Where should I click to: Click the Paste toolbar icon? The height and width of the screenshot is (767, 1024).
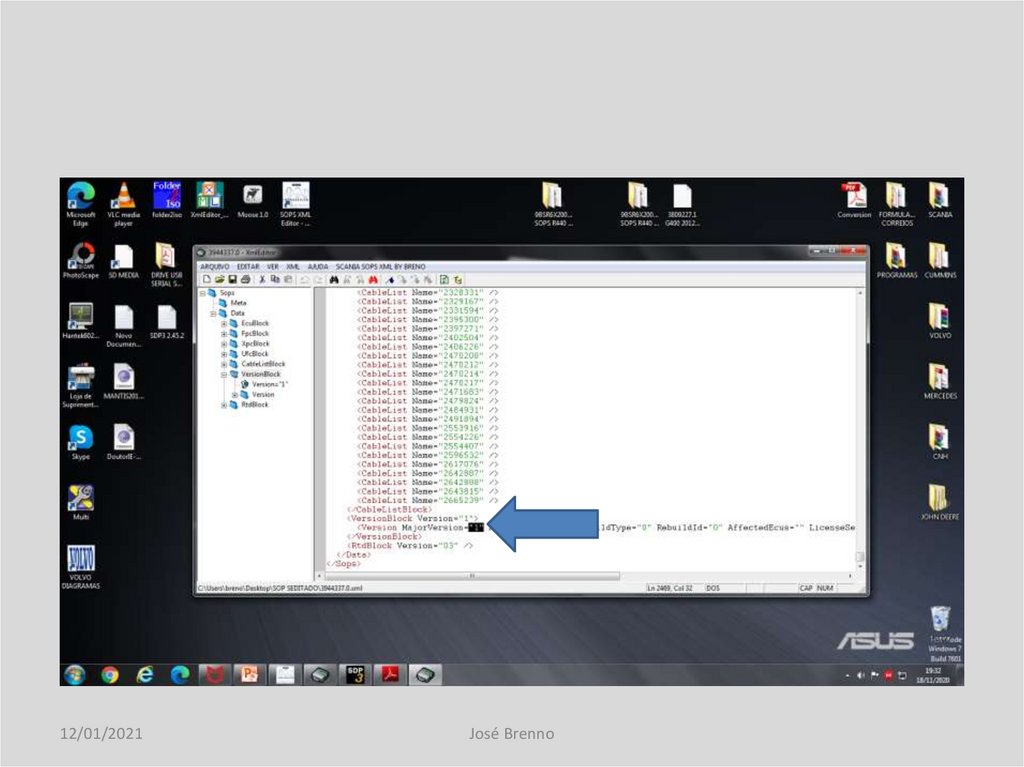point(287,280)
